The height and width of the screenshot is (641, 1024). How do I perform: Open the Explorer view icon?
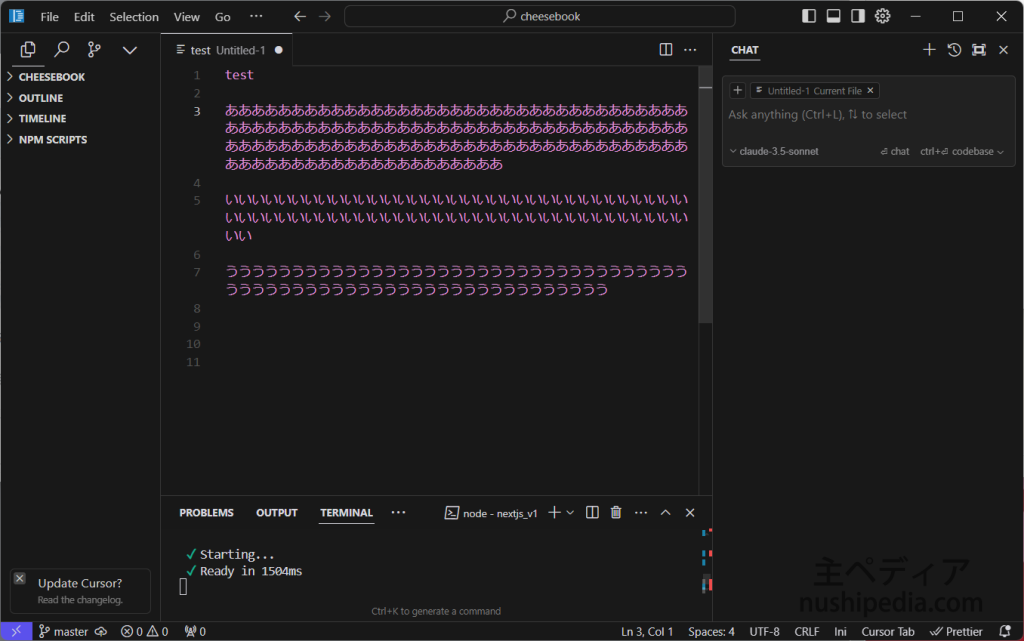pyautogui.click(x=28, y=49)
